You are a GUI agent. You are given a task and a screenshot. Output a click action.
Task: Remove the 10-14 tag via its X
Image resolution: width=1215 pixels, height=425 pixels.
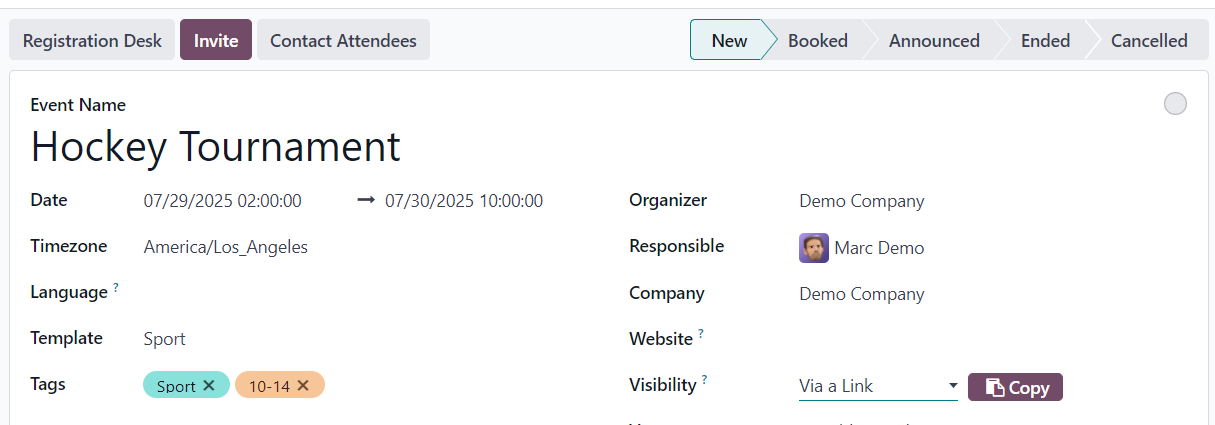(303, 386)
